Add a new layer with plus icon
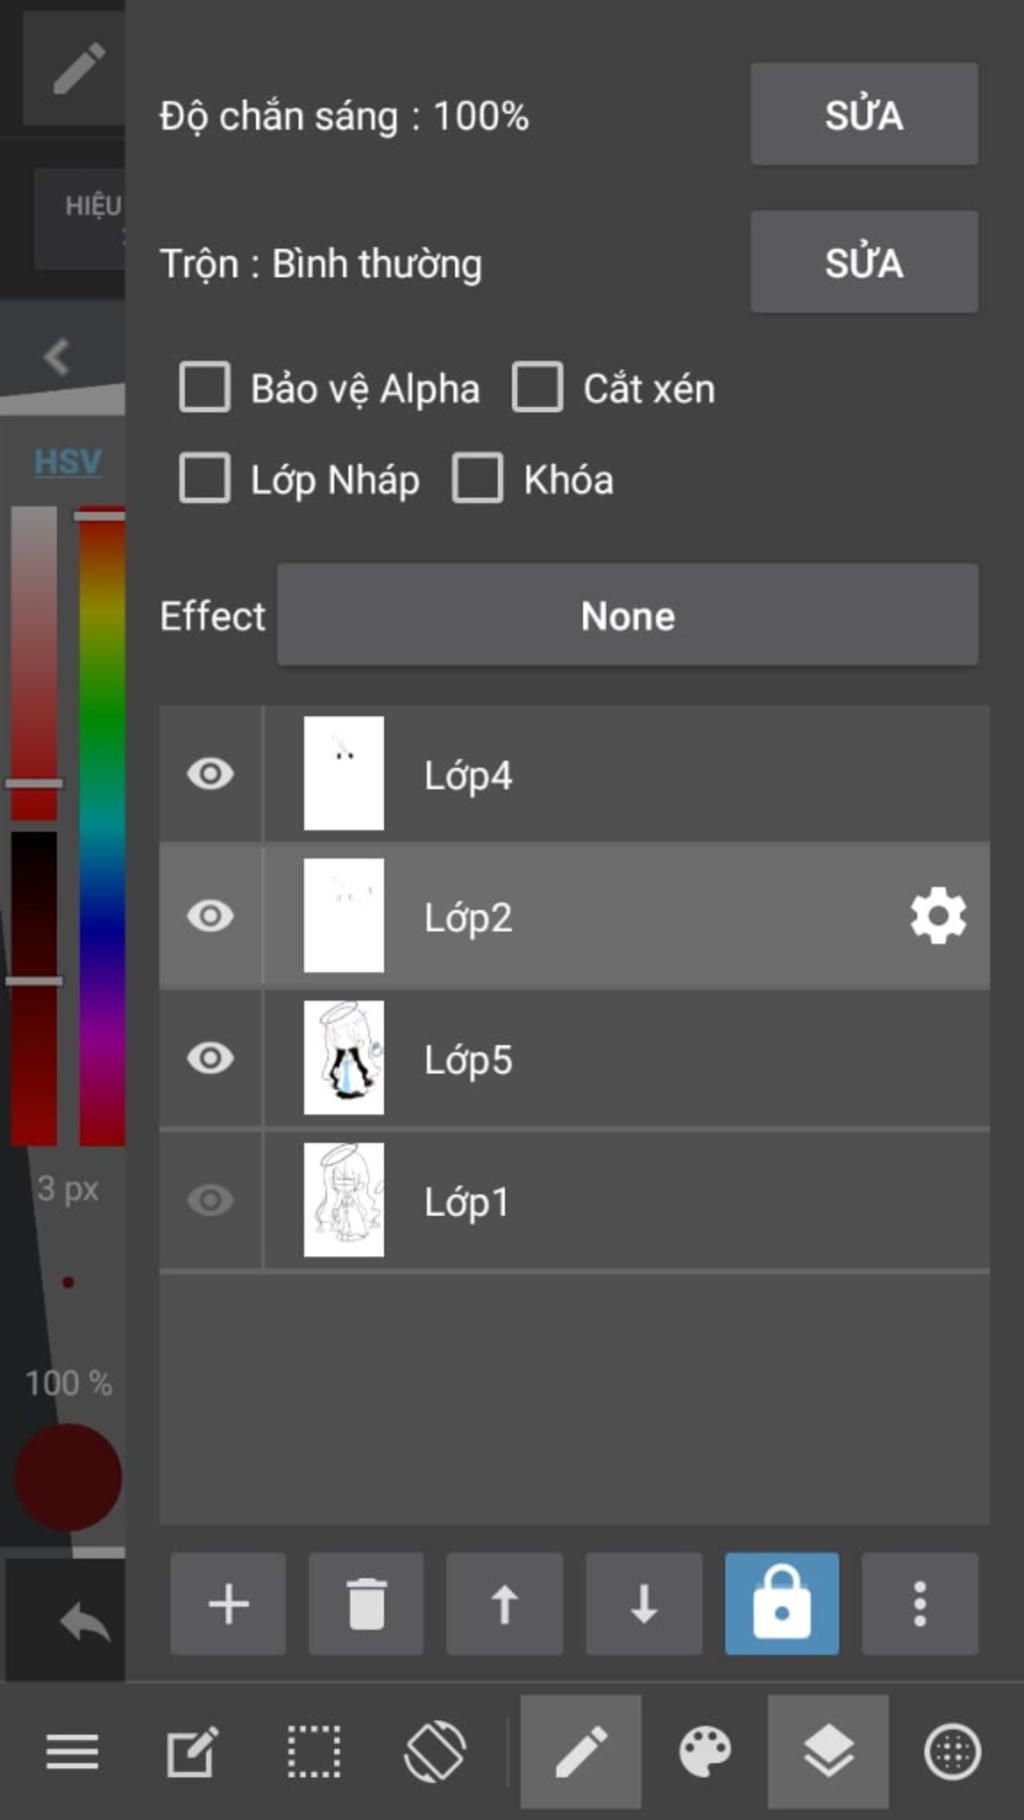This screenshot has height=1820, width=1024. click(x=228, y=1604)
